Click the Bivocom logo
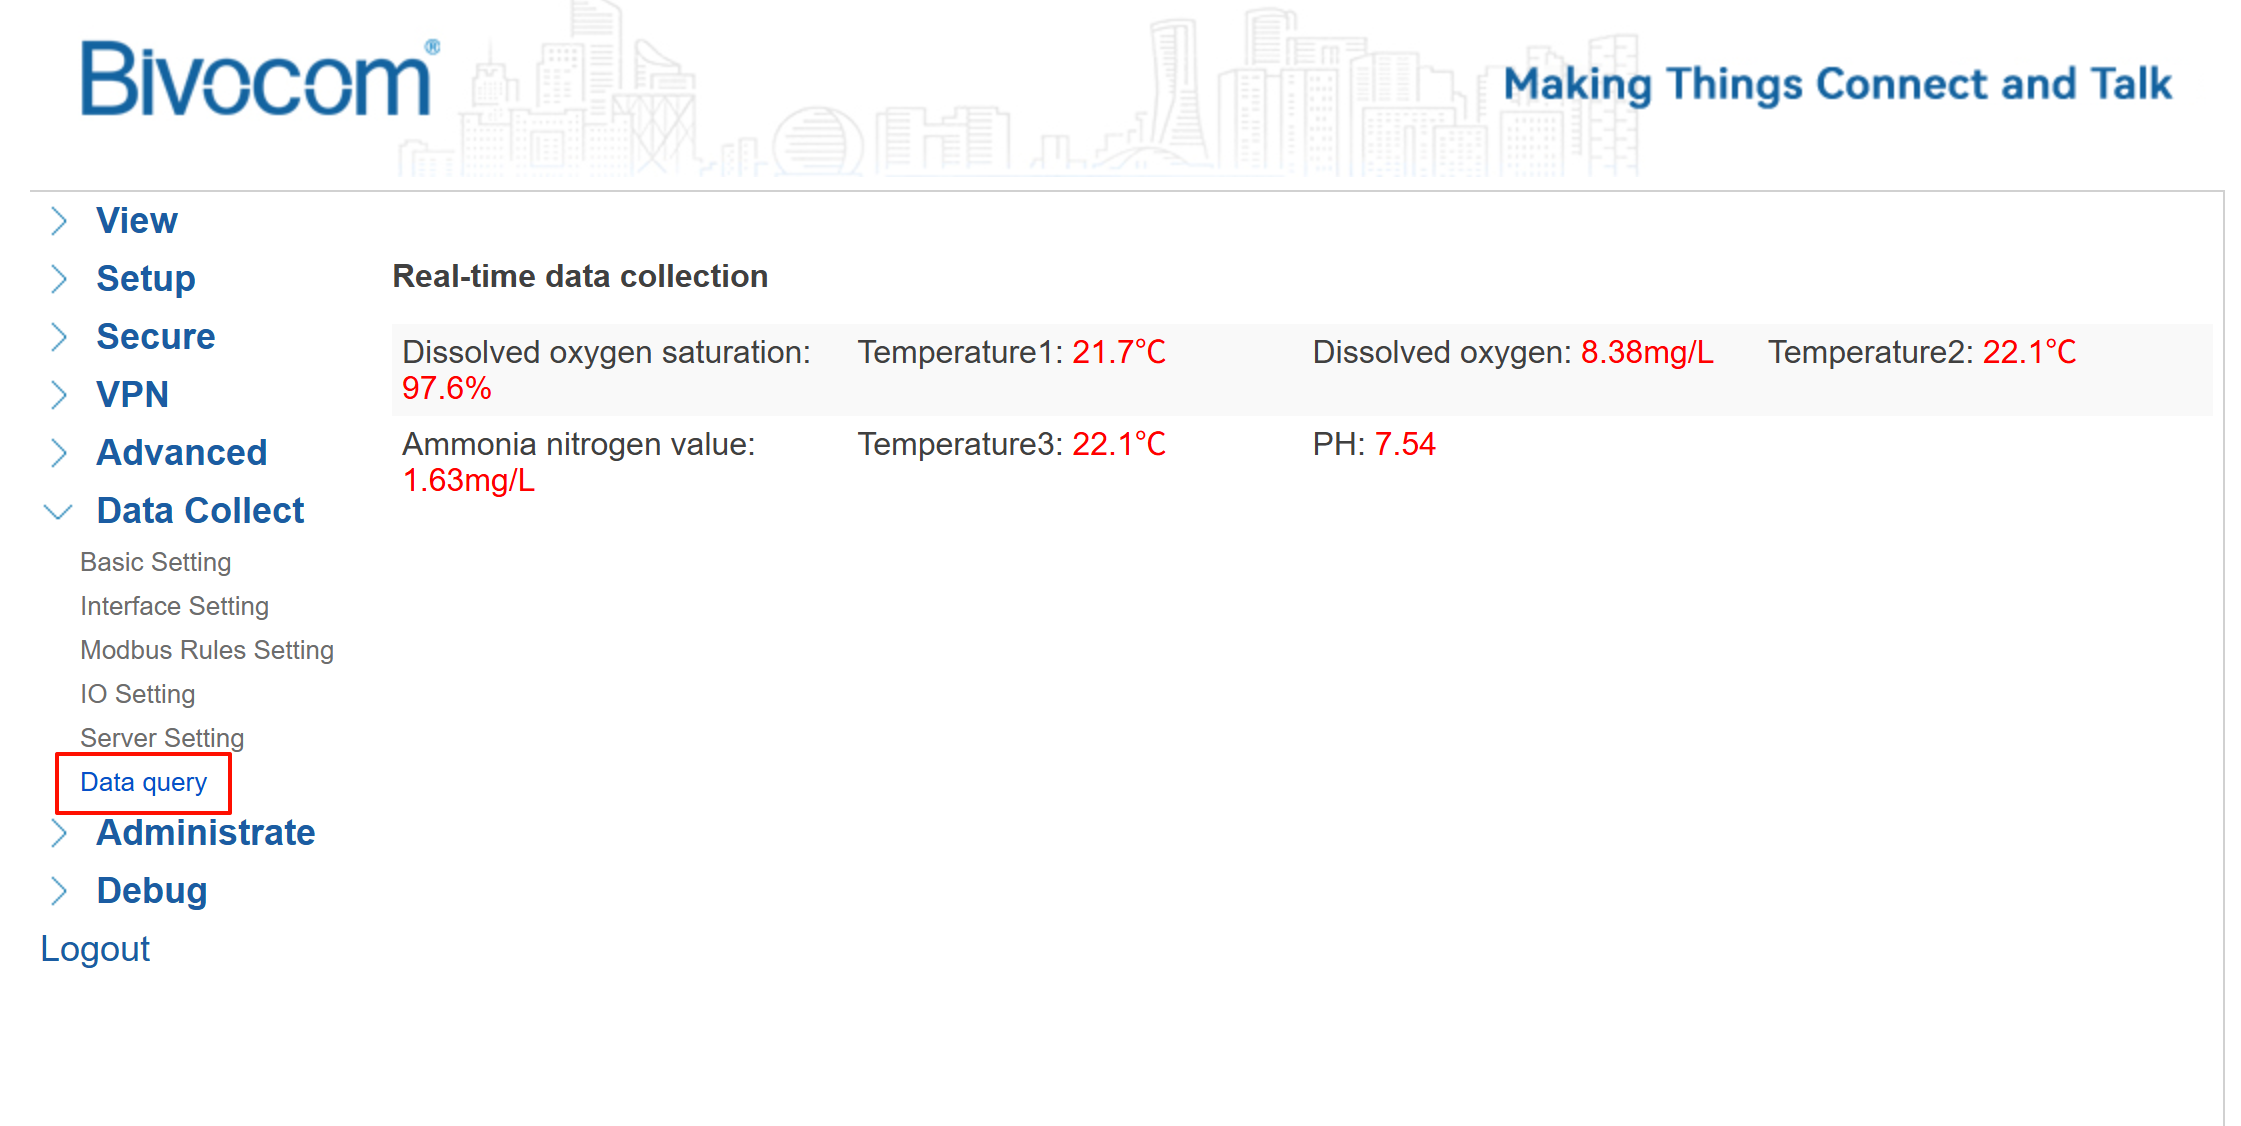Viewport: 2241px width, 1126px height. [x=257, y=80]
